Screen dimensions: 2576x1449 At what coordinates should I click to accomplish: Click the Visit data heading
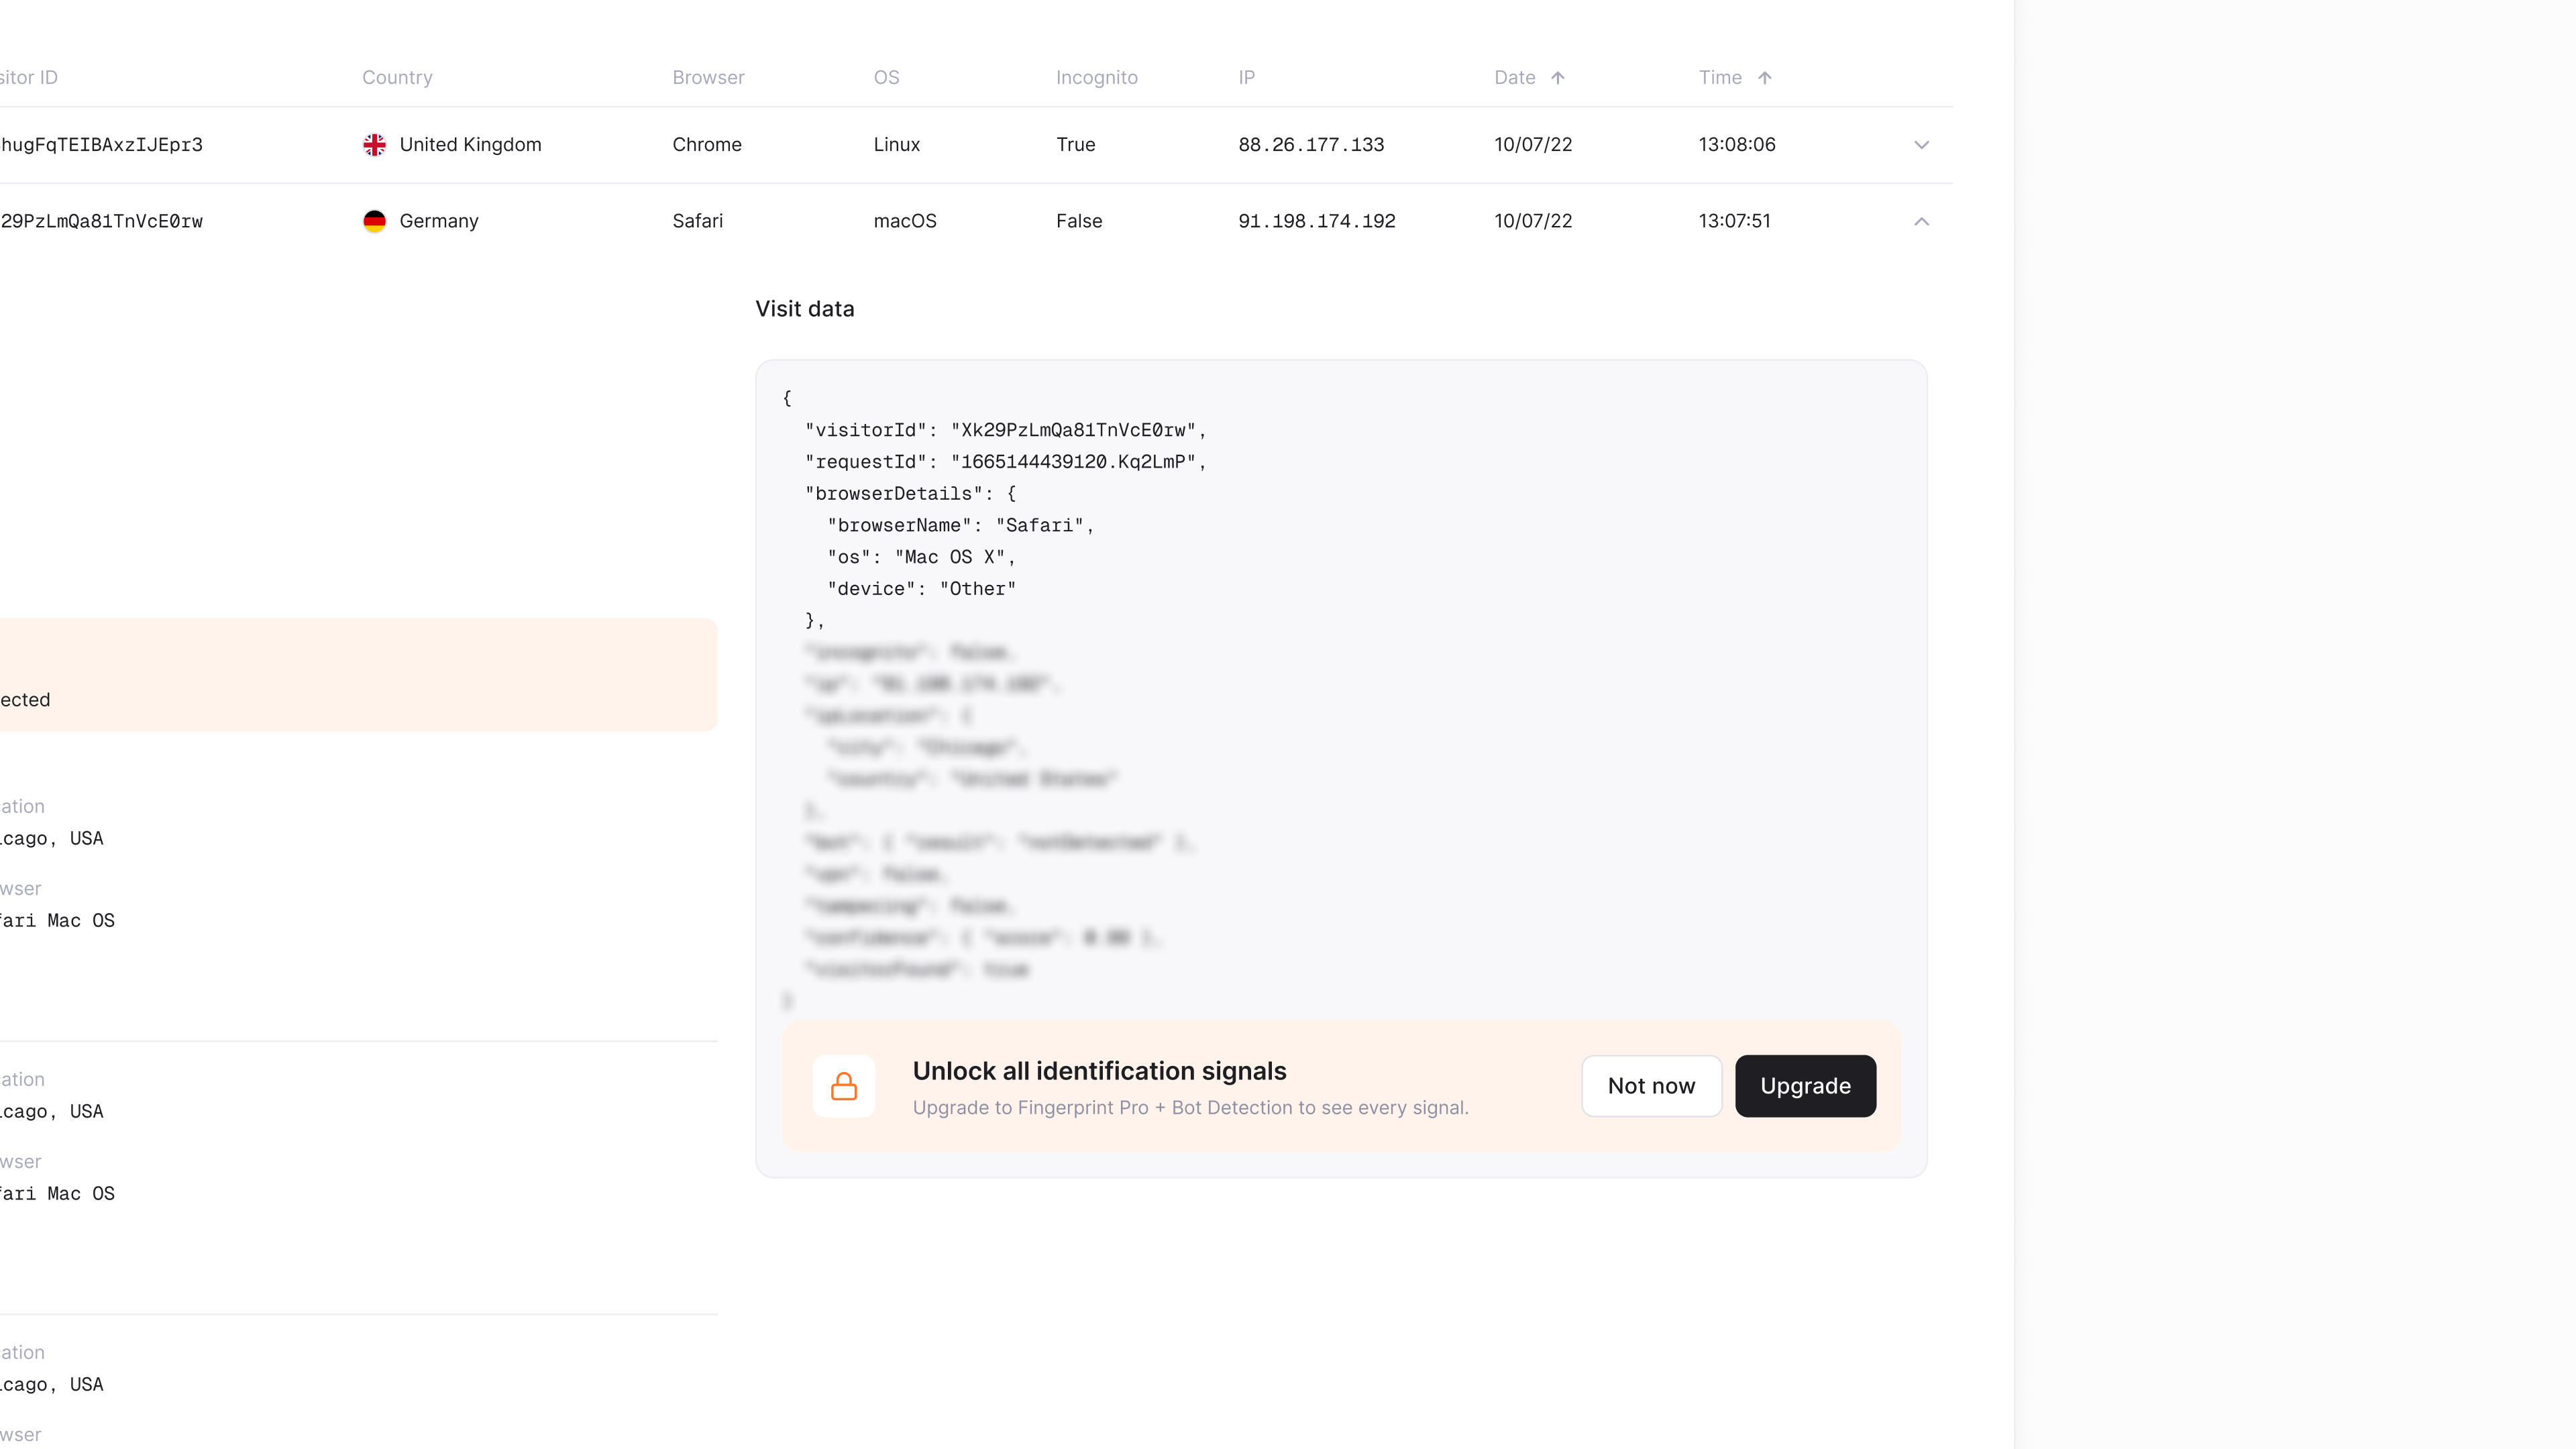click(805, 309)
